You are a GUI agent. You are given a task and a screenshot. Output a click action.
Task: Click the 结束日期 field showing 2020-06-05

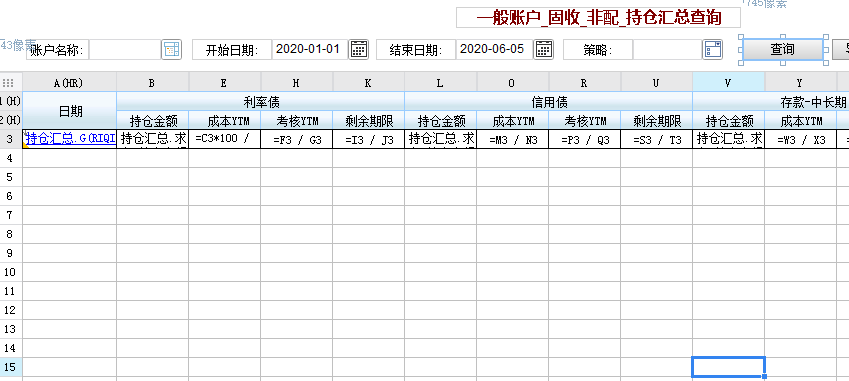point(494,50)
